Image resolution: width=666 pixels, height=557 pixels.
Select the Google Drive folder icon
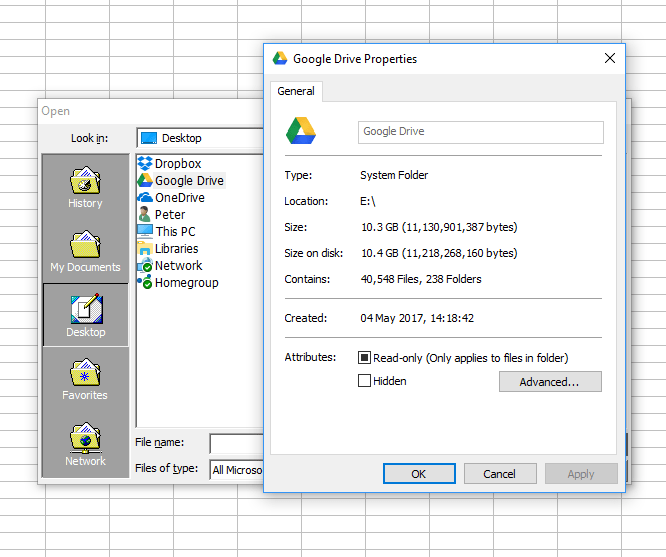[145, 180]
